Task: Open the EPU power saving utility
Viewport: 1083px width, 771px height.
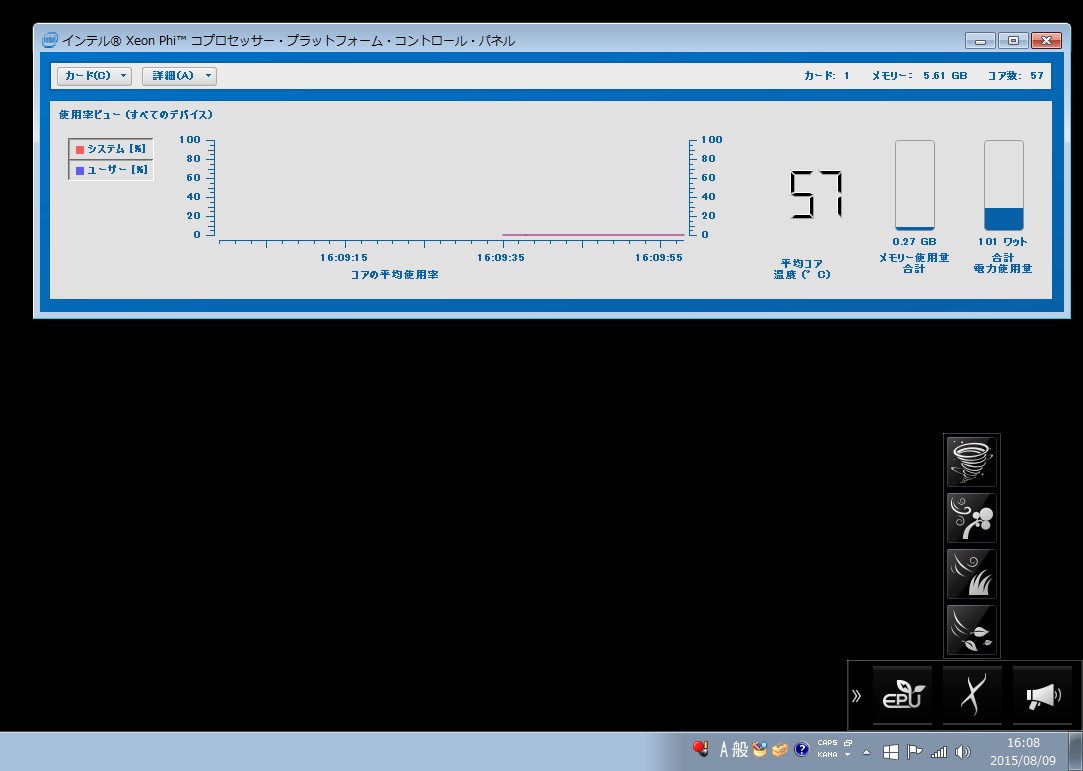Action: [x=903, y=695]
